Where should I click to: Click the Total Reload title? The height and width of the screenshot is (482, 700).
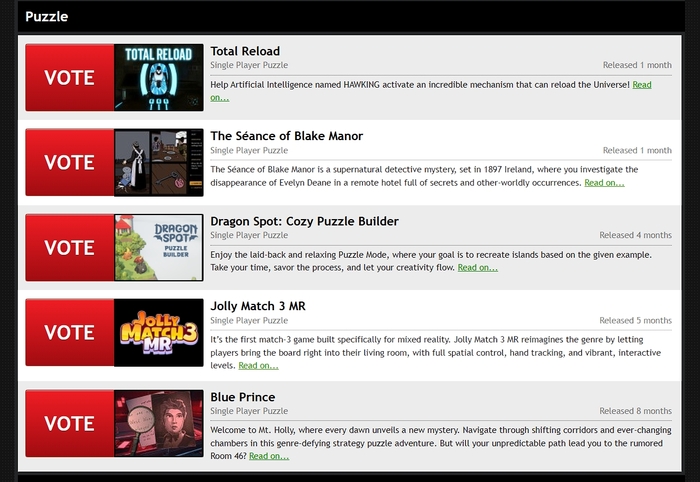click(245, 51)
